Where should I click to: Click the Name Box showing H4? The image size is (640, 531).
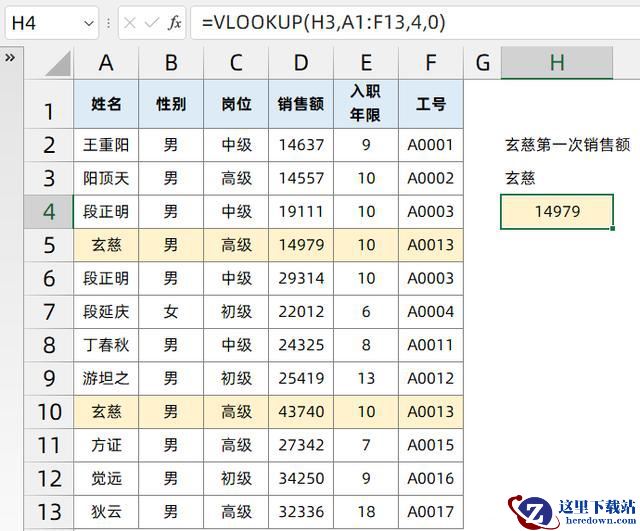click(x=52, y=23)
